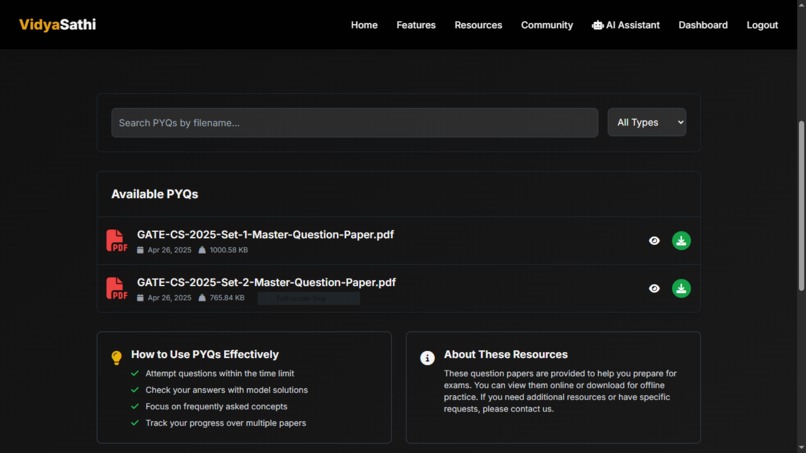Go to the Features page
Image resolution: width=806 pixels, height=453 pixels.
click(416, 25)
